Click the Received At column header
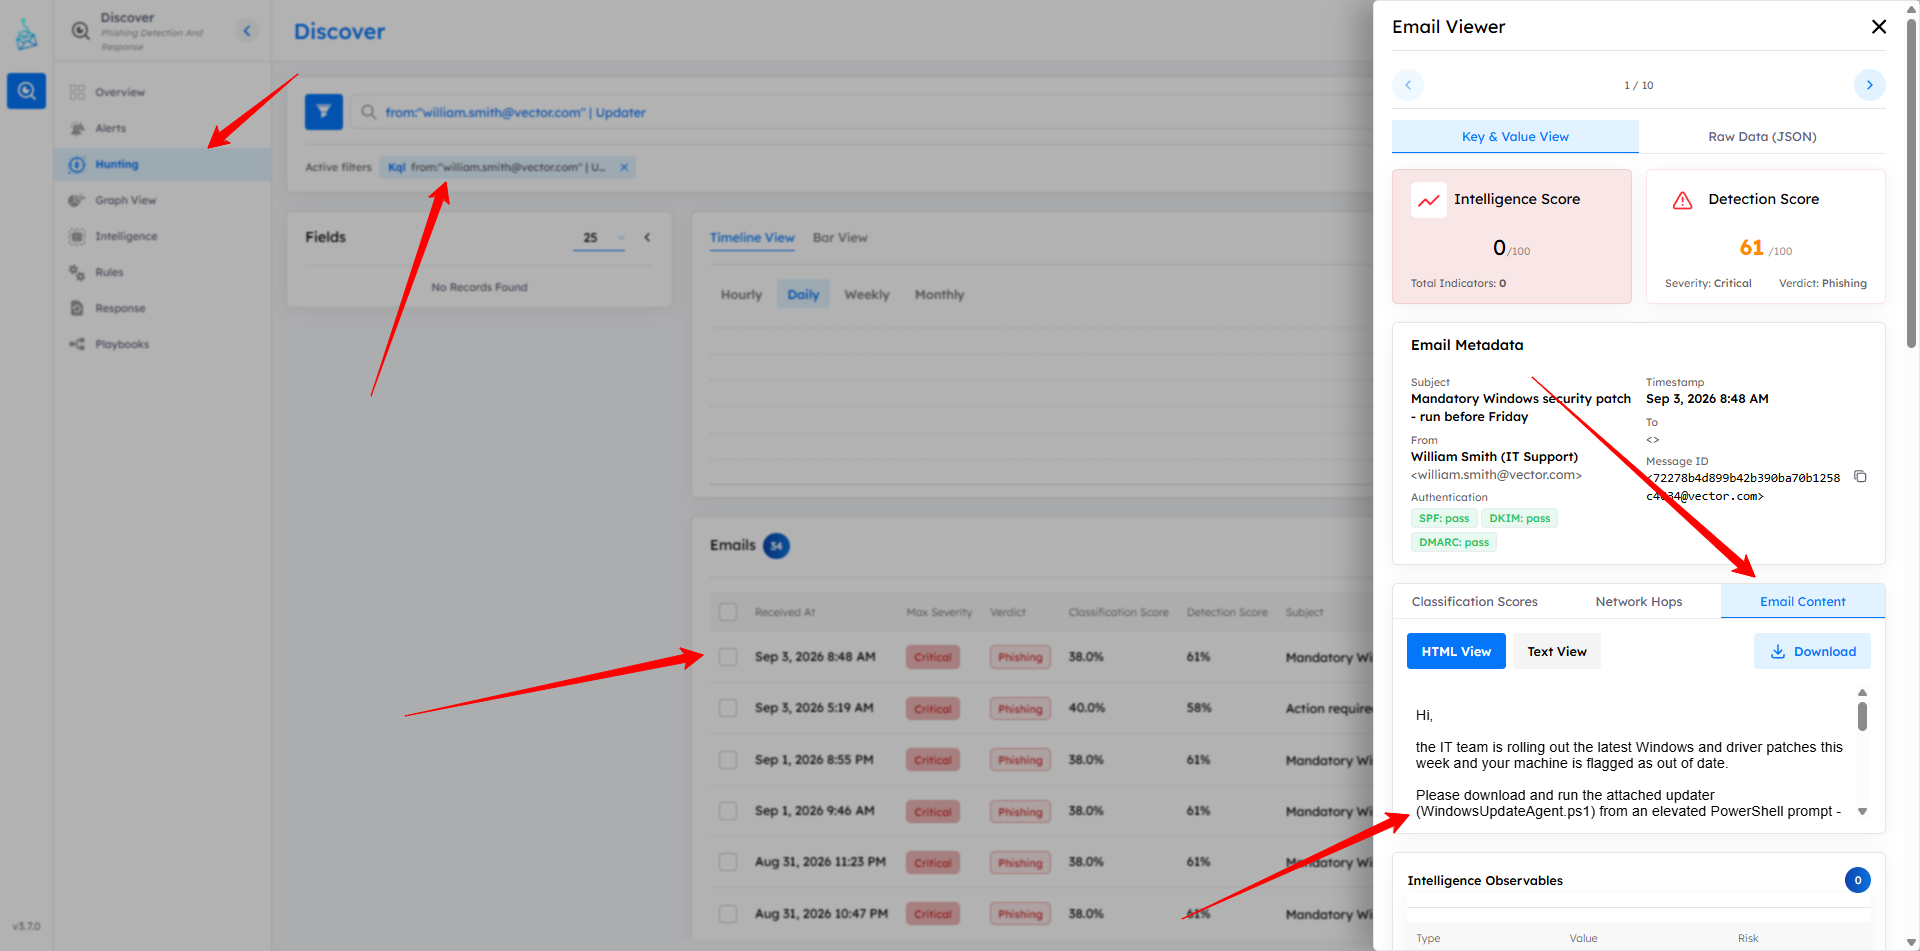Image resolution: width=1920 pixels, height=951 pixels. [785, 612]
